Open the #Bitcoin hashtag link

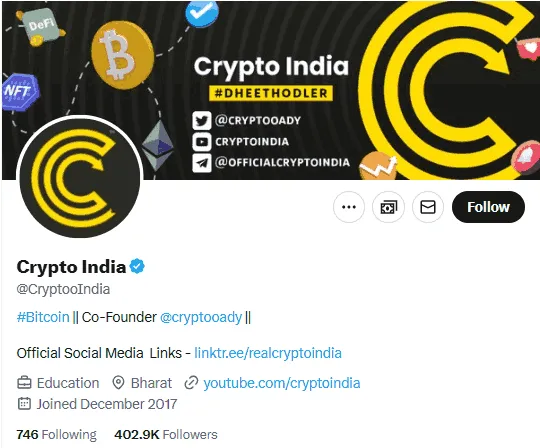43,317
